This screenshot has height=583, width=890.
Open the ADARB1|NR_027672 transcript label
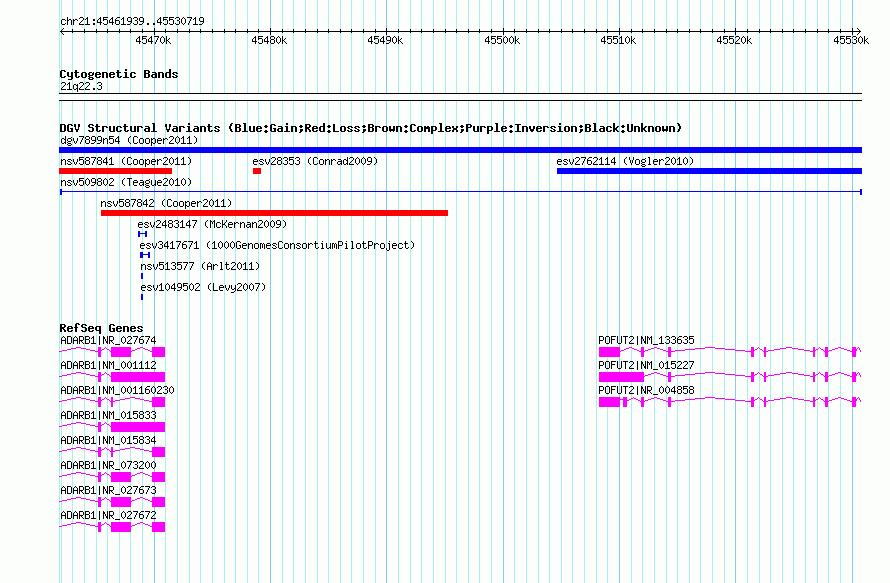[108, 515]
